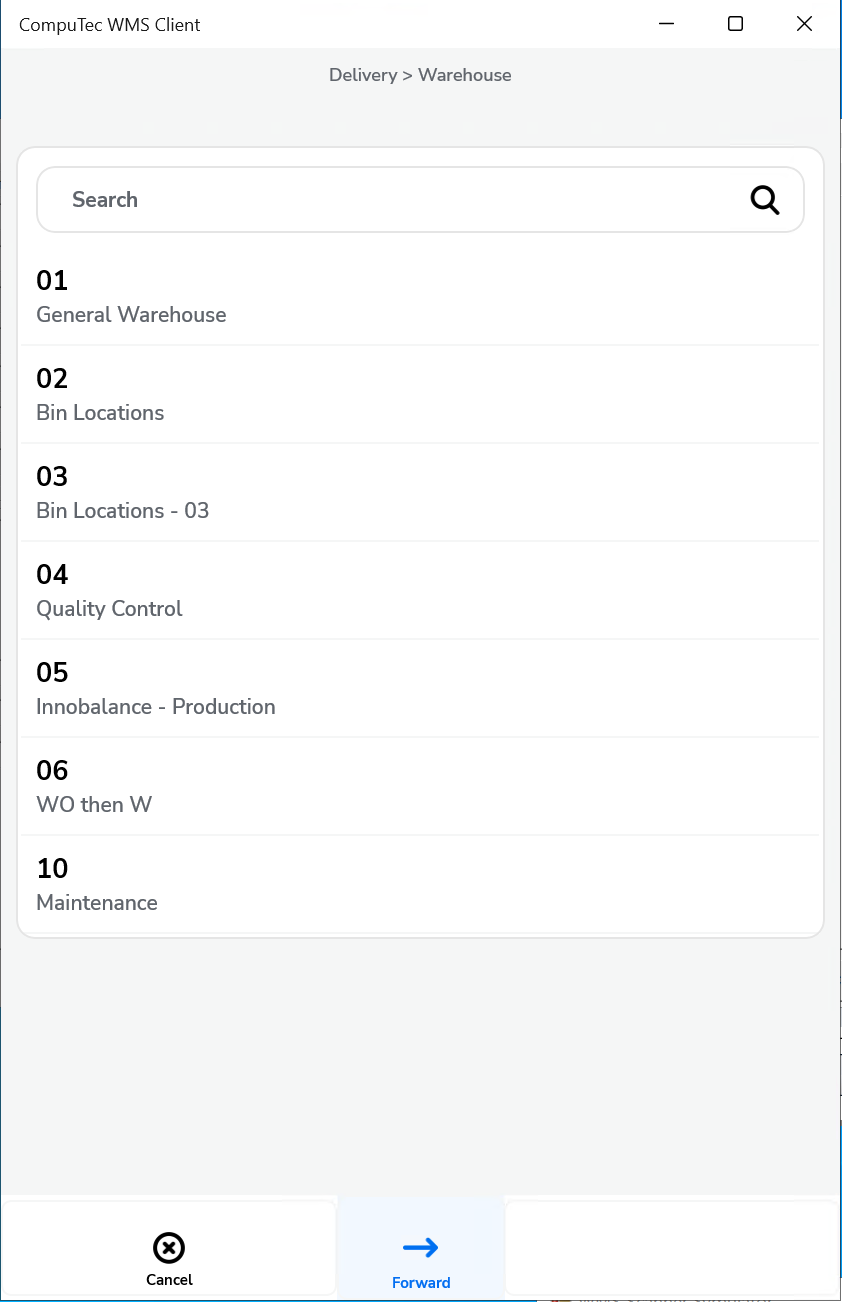The width and height of the screenshot is (842, 1302).
Task: Click the magnifying glass search icon
Action: (x=764, y=200)
